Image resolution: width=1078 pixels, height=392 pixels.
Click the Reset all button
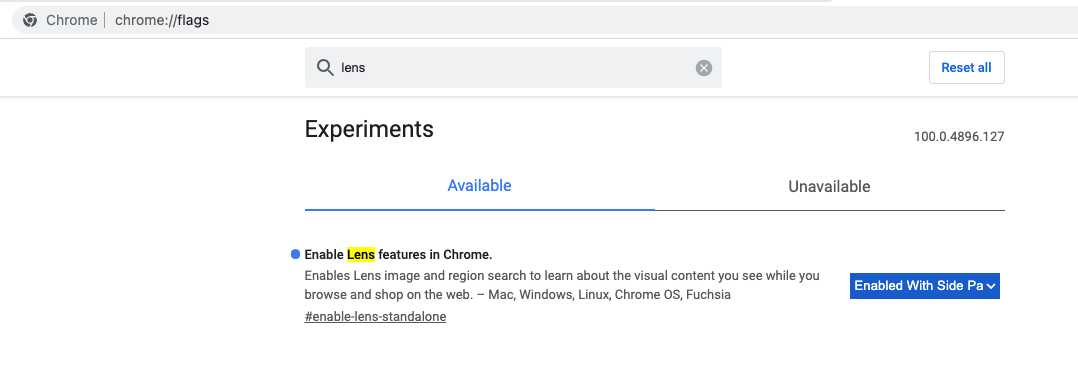966,67
